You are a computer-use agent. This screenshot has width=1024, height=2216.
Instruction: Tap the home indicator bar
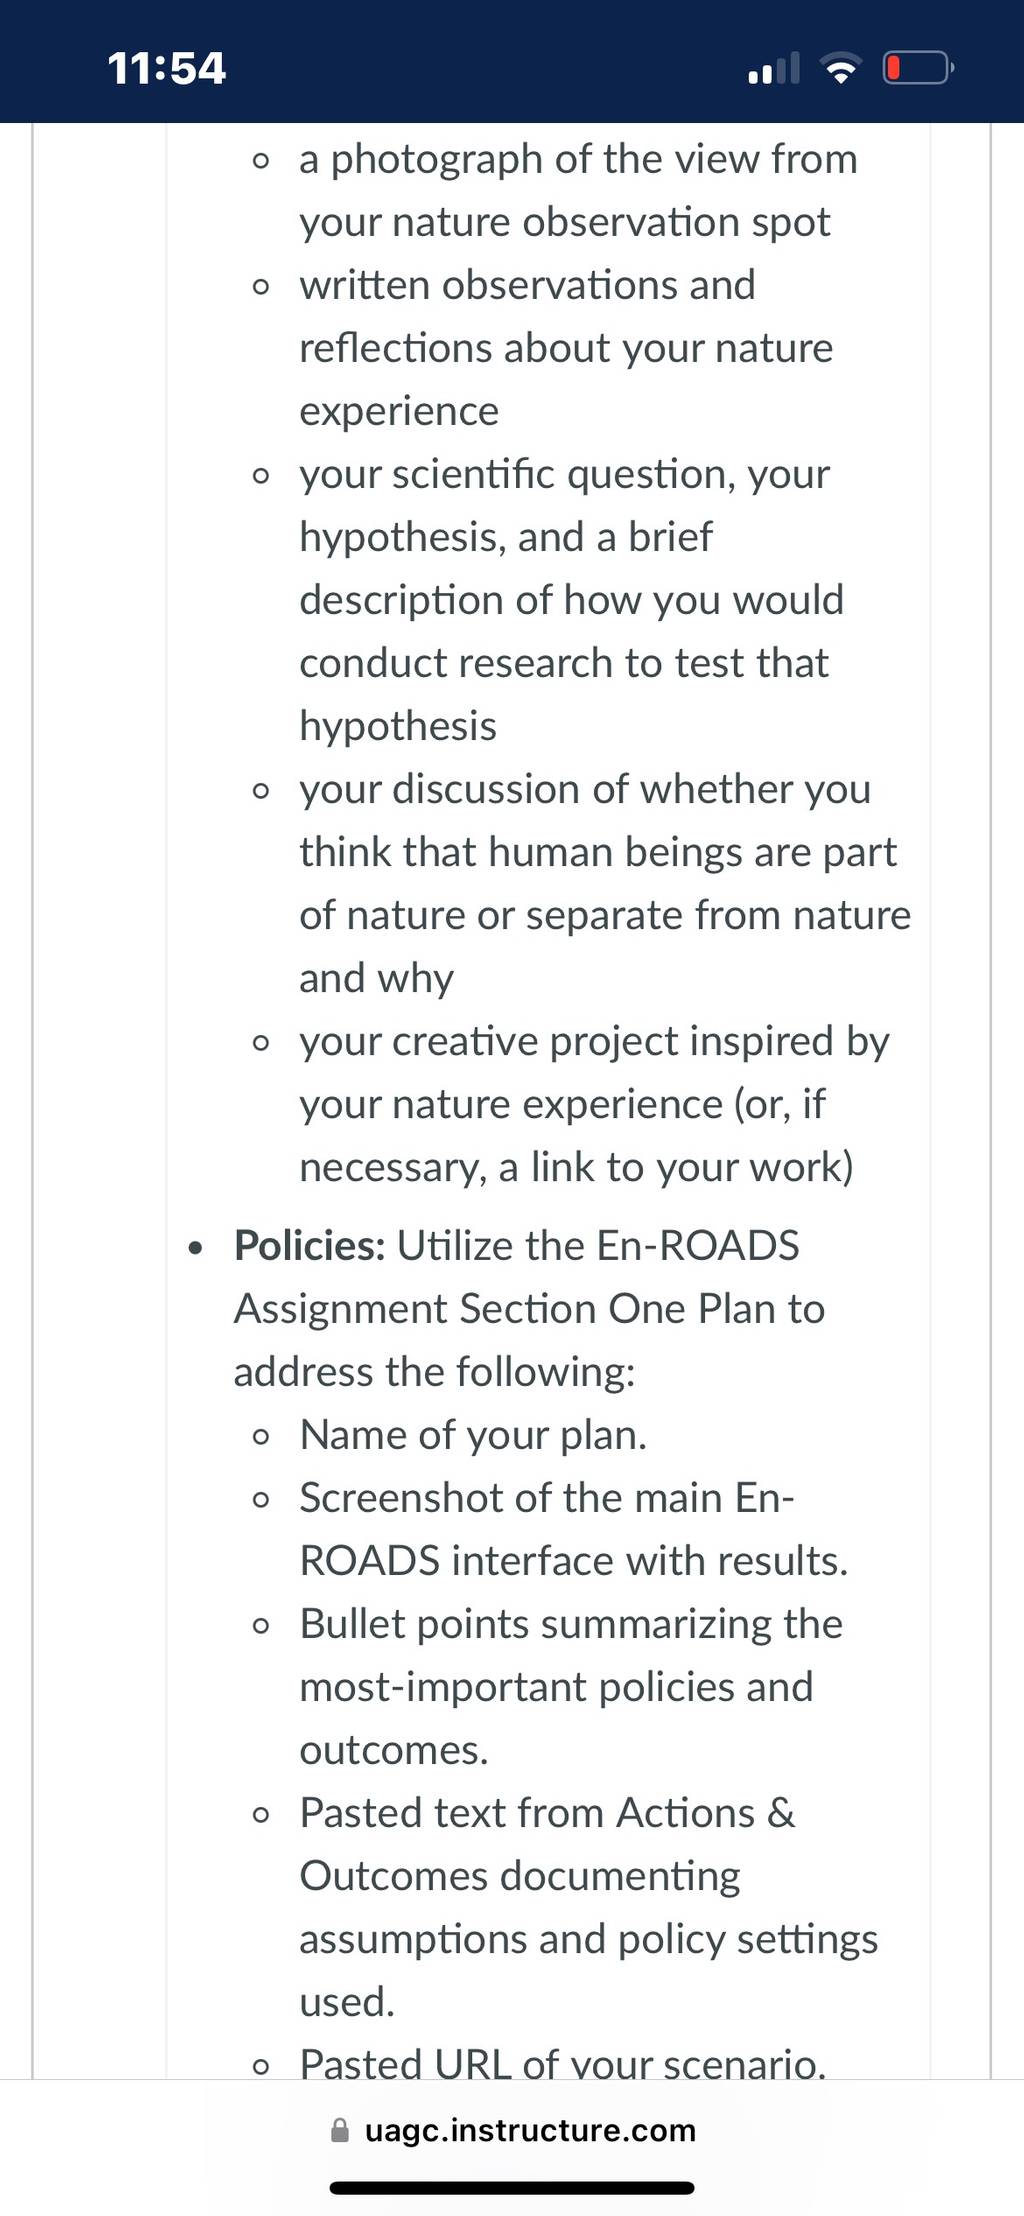tap(512, 2188)
